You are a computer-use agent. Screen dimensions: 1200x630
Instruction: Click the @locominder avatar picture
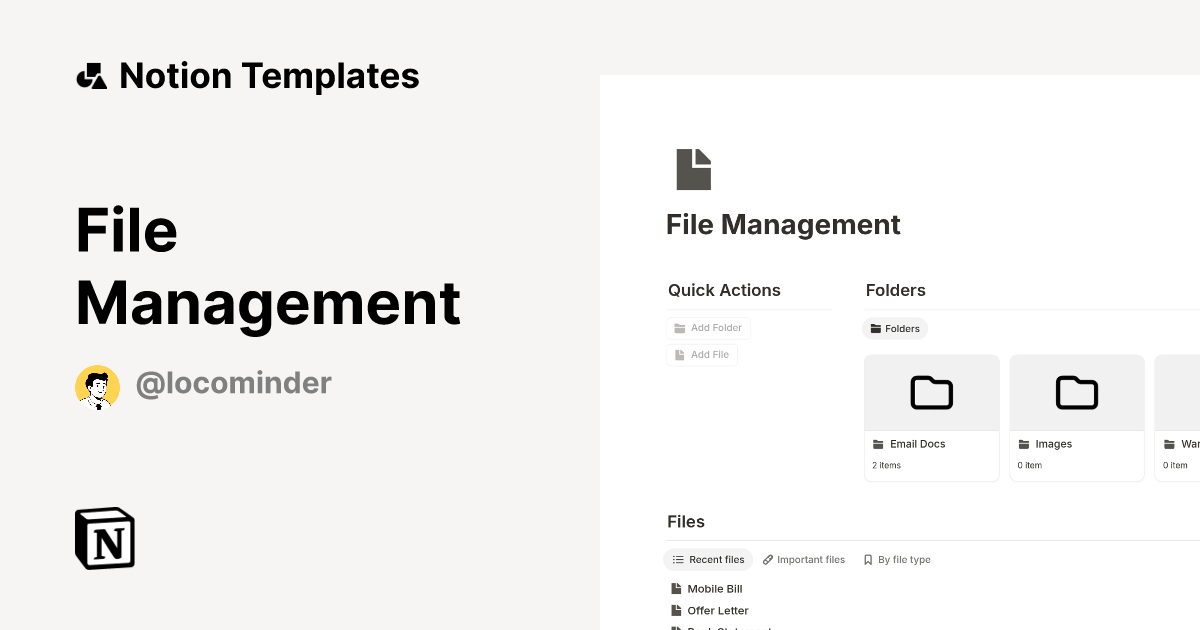[x=97, y=386]
